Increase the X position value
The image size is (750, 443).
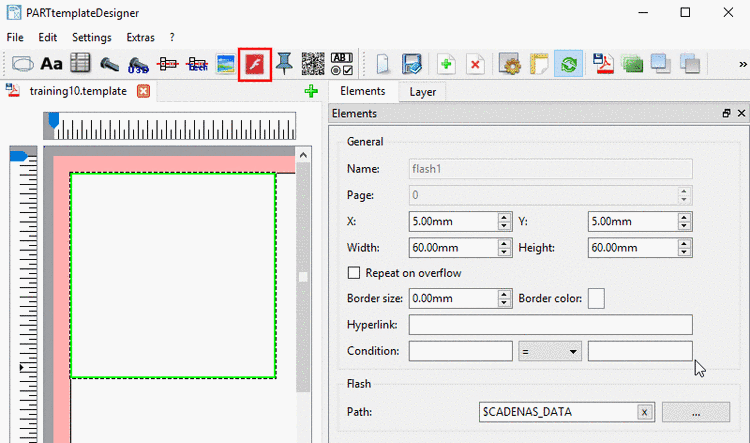(504, 217)
